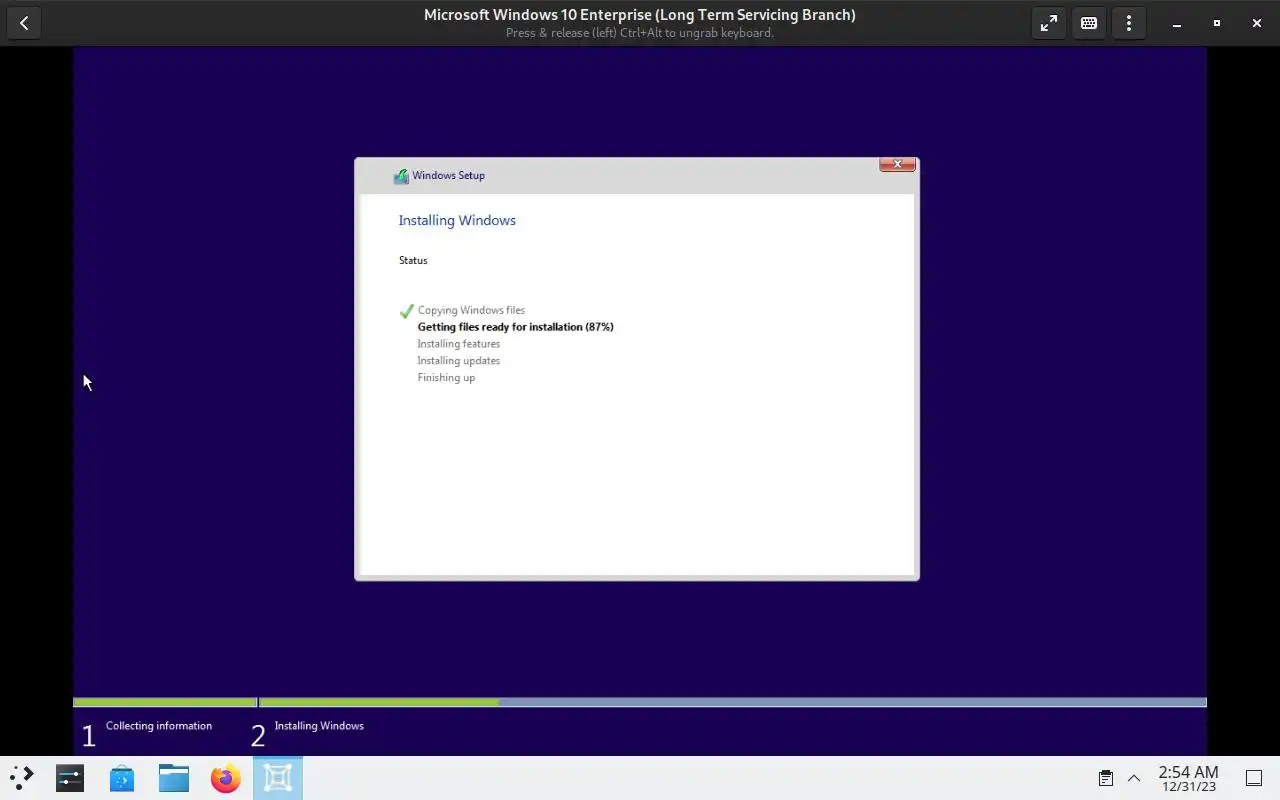Click the "Installing Windows" heading

coord(457,220)
